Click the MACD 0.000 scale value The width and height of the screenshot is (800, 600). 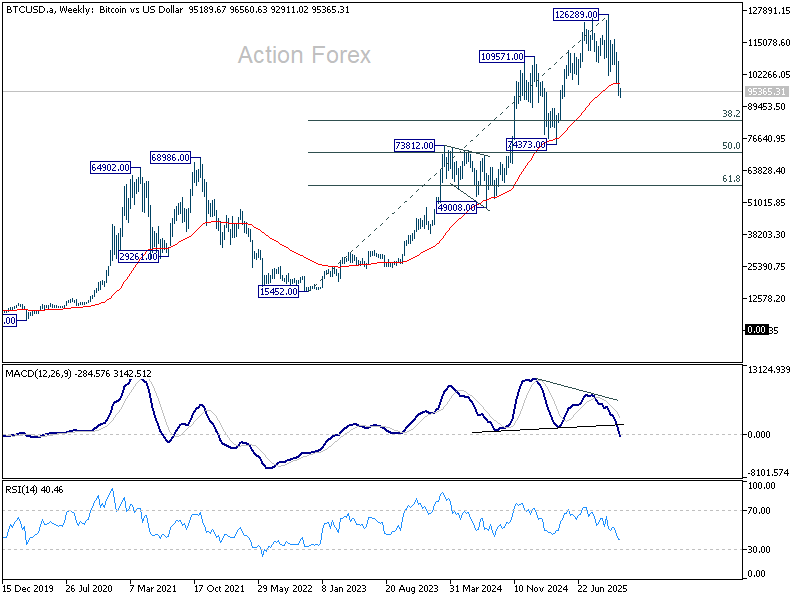click(759, 435)
